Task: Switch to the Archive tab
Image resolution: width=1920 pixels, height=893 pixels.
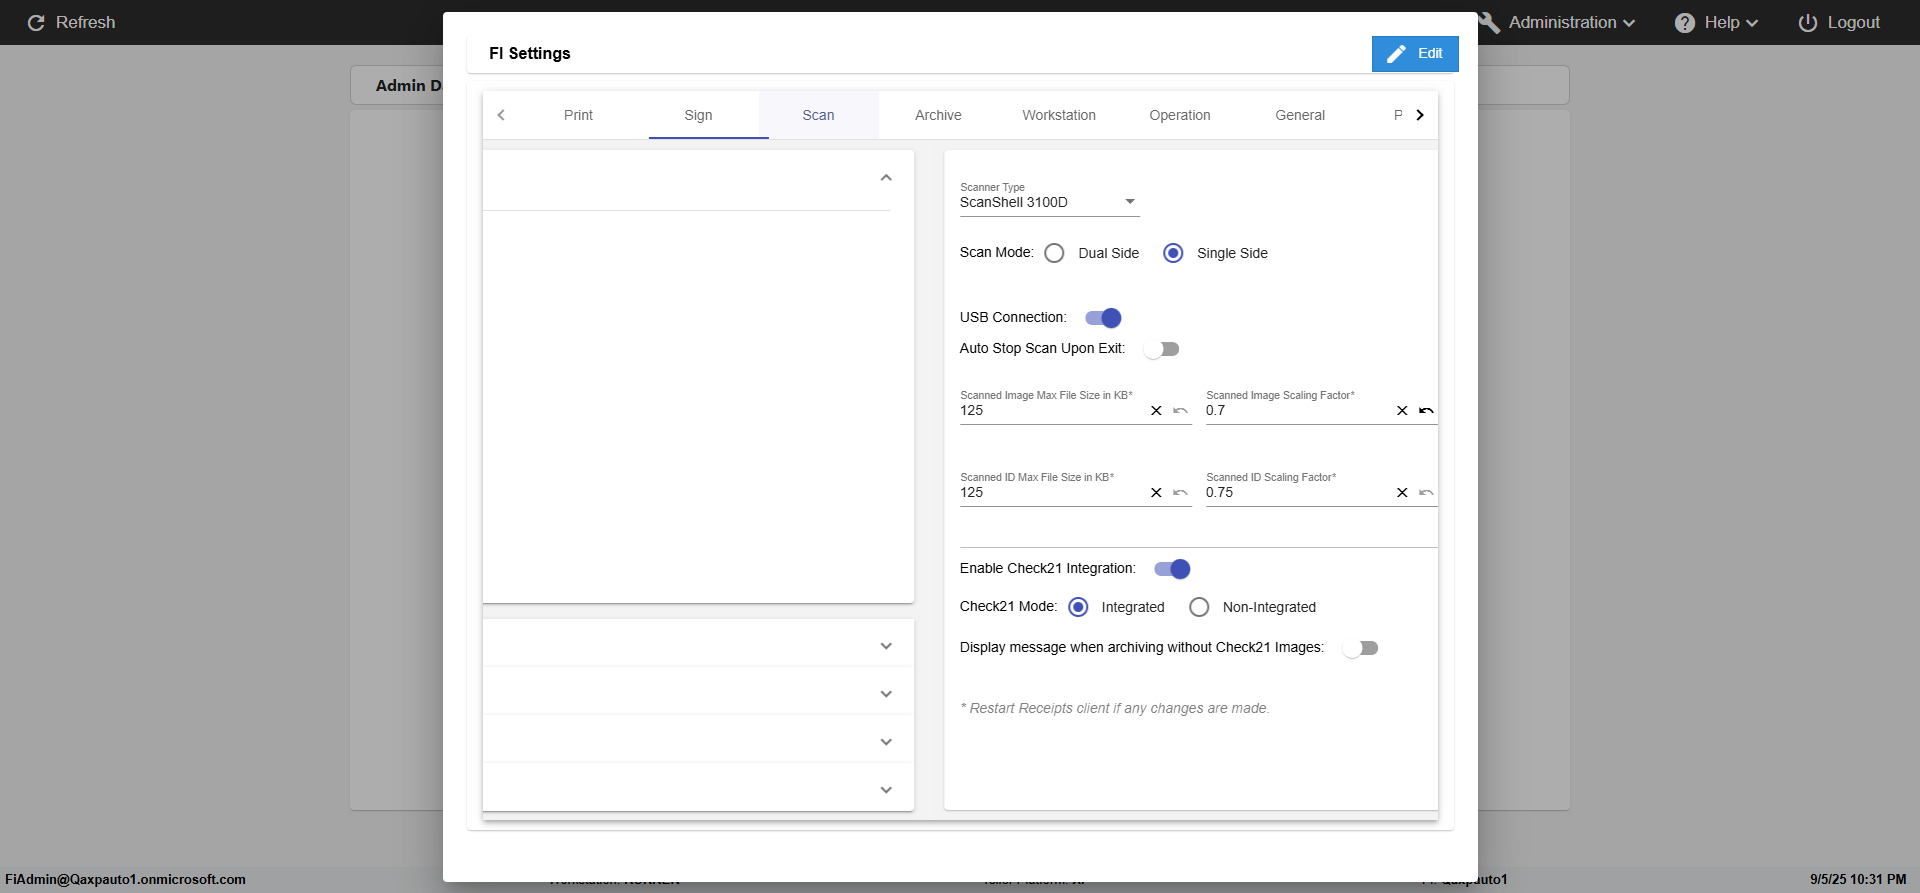Action: tap(938, 115)
